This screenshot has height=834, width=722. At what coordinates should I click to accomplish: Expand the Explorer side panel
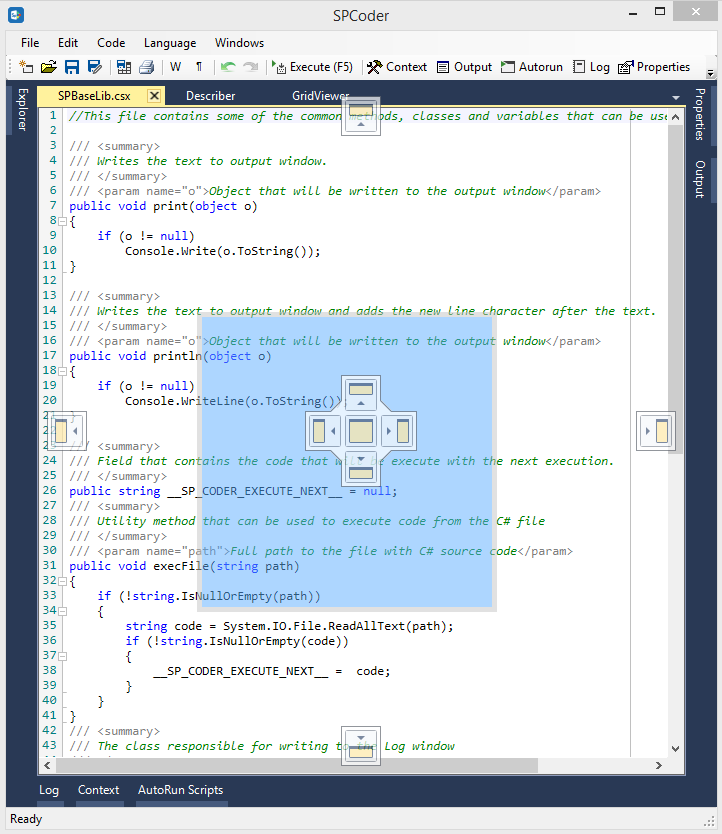coord(22,110)
